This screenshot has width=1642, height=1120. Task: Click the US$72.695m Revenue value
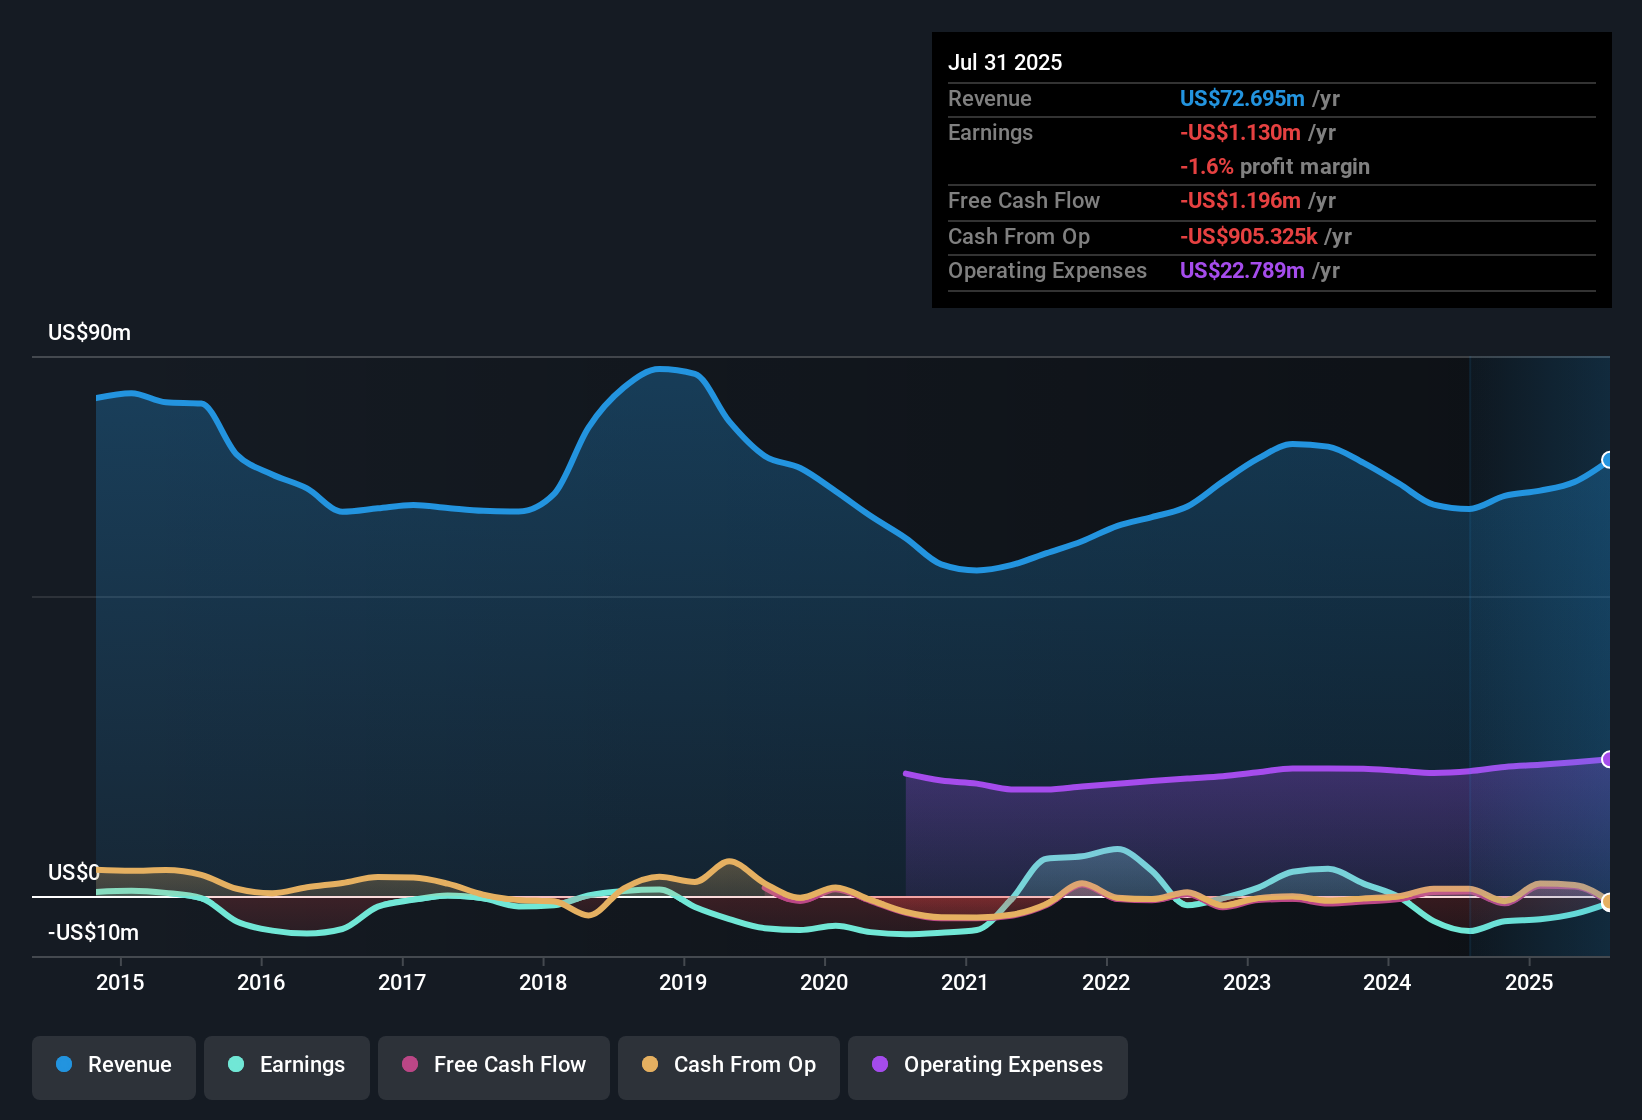click(x=1241, y=98)
